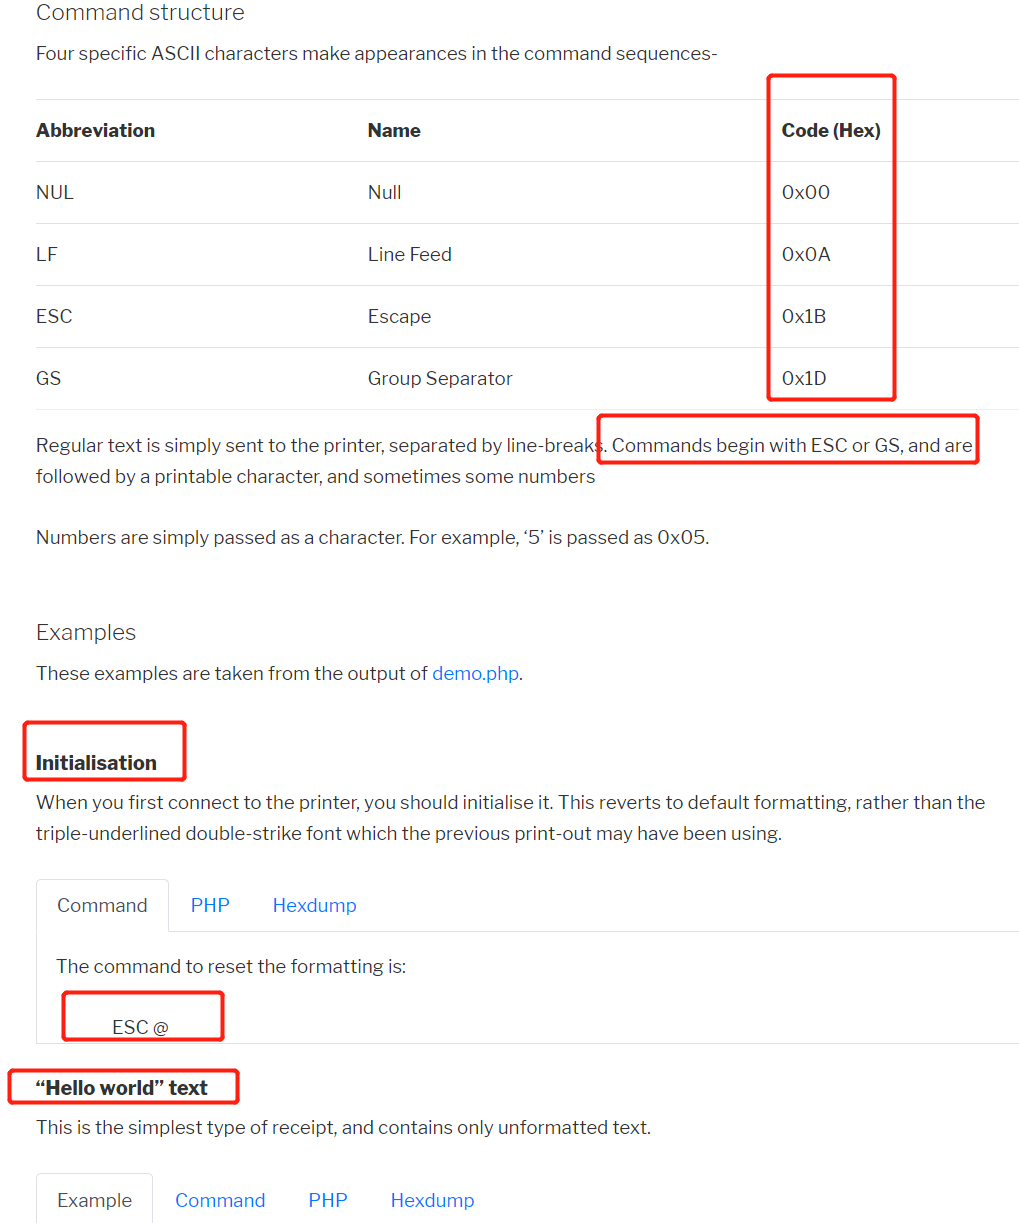Screen dimensions: 1019x1223
Task: Show Hexdump tab under Hello world section
Action: (432, 1200)
